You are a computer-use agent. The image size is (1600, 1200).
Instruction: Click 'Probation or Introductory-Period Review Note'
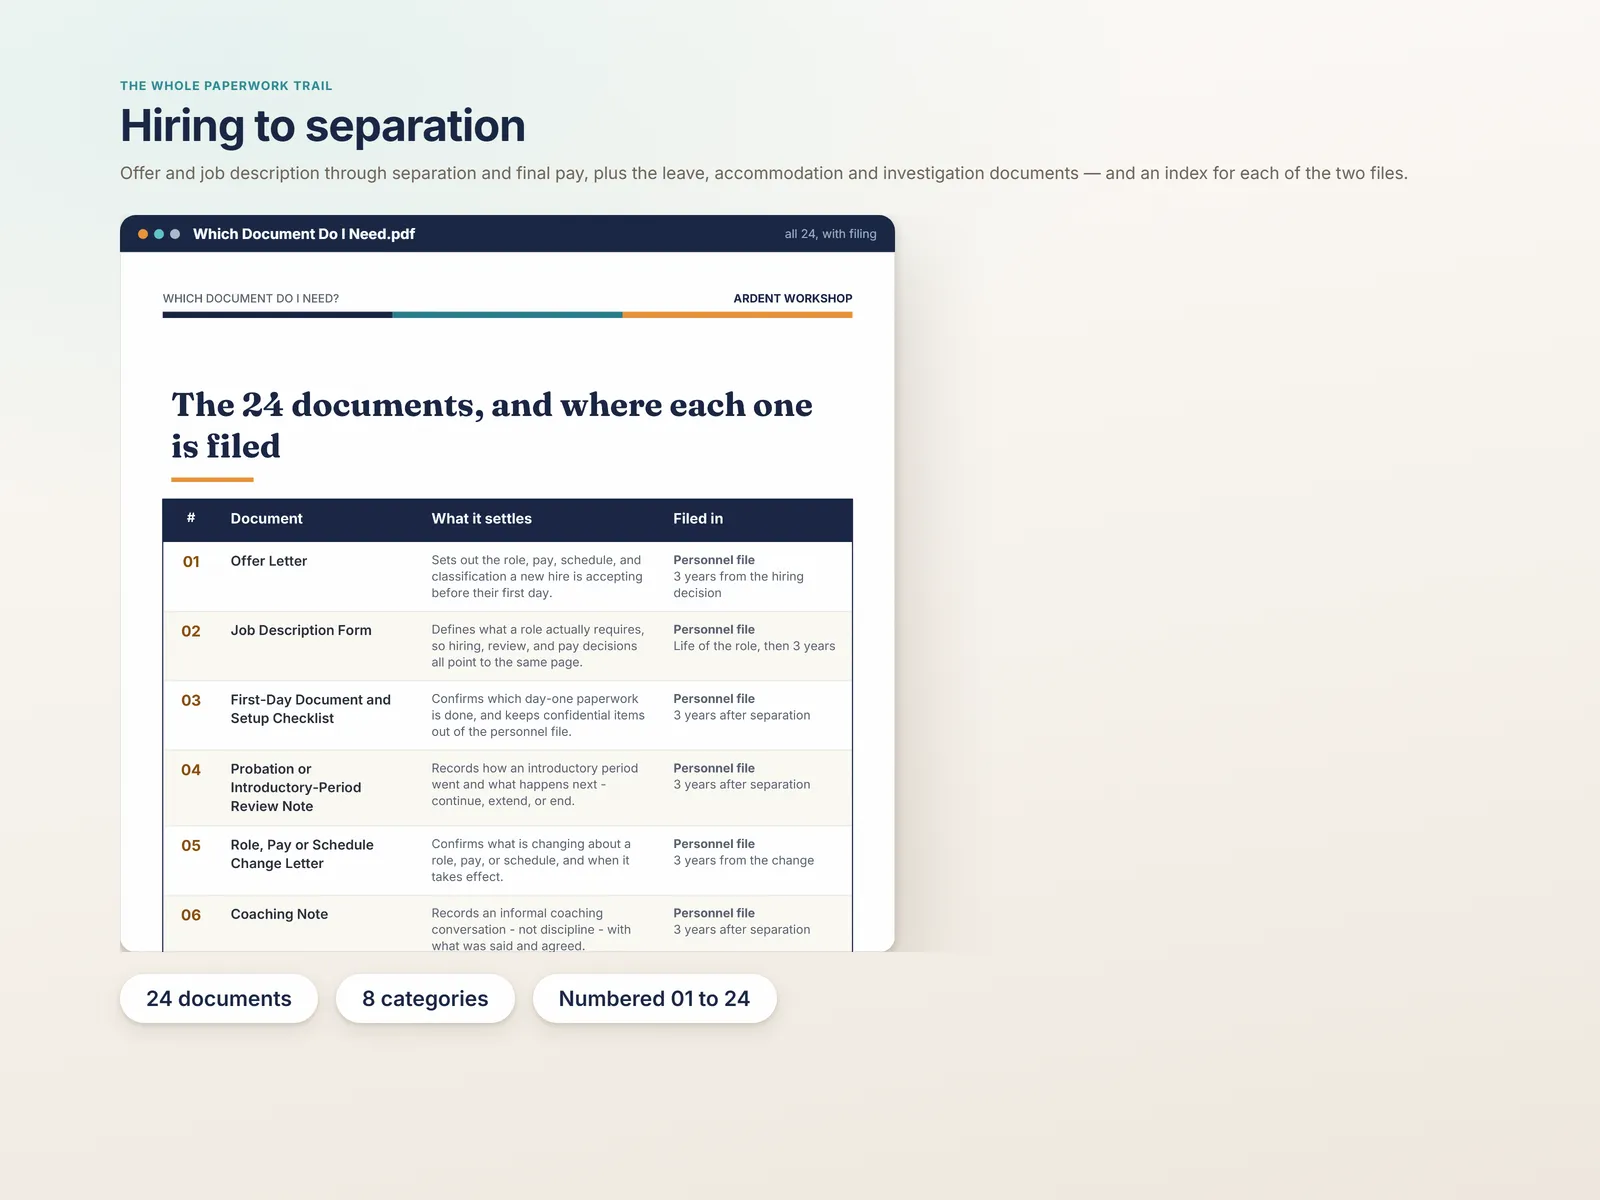(296, 787)
